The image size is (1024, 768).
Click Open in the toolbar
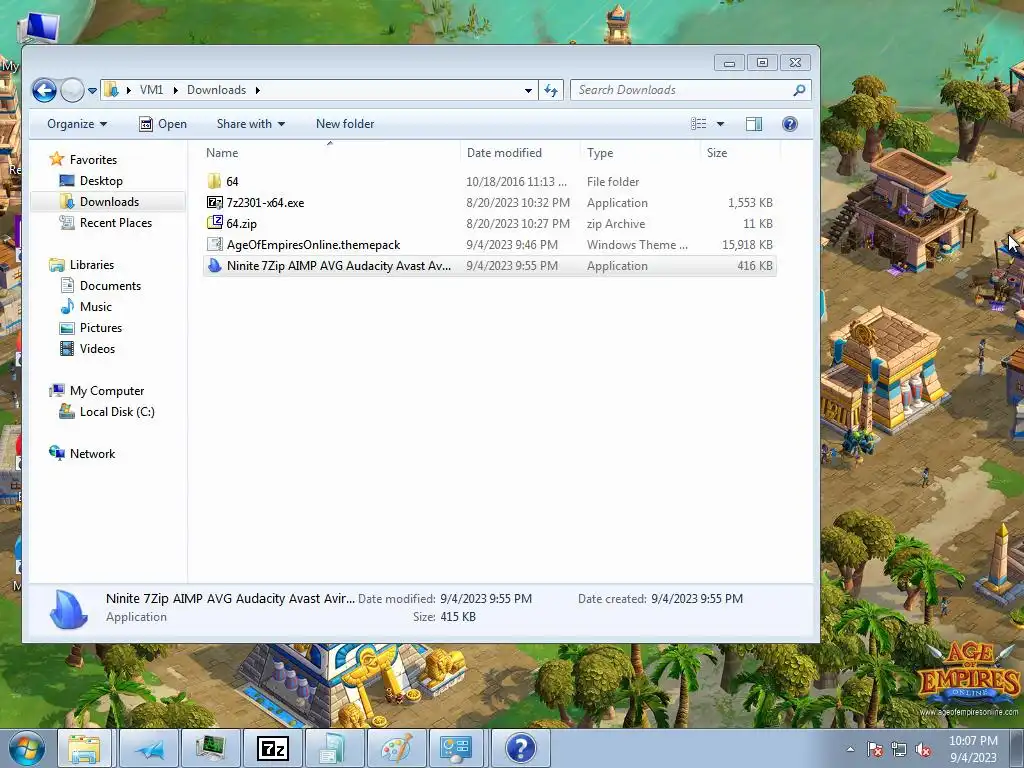[x=163, y=124]
